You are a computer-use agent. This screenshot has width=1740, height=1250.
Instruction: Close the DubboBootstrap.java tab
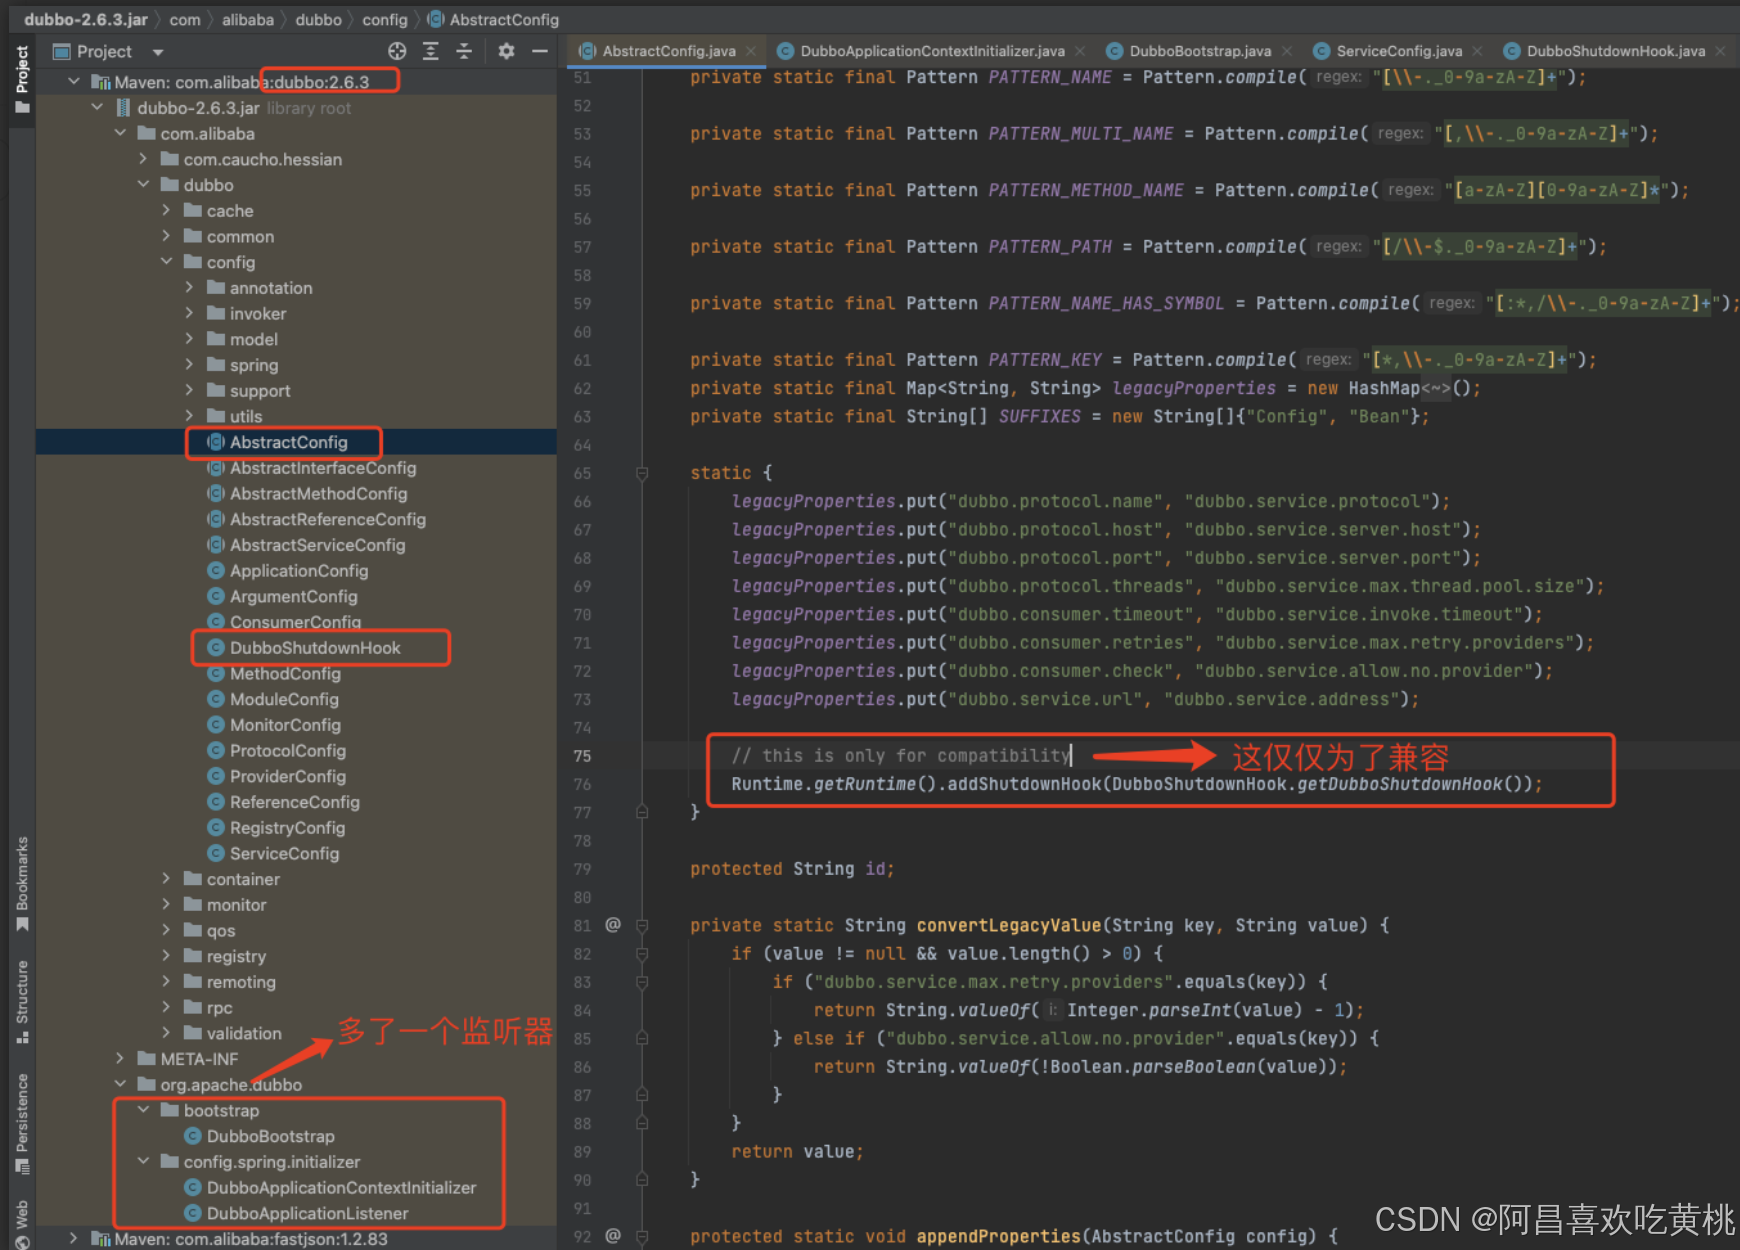[1287, 51]
